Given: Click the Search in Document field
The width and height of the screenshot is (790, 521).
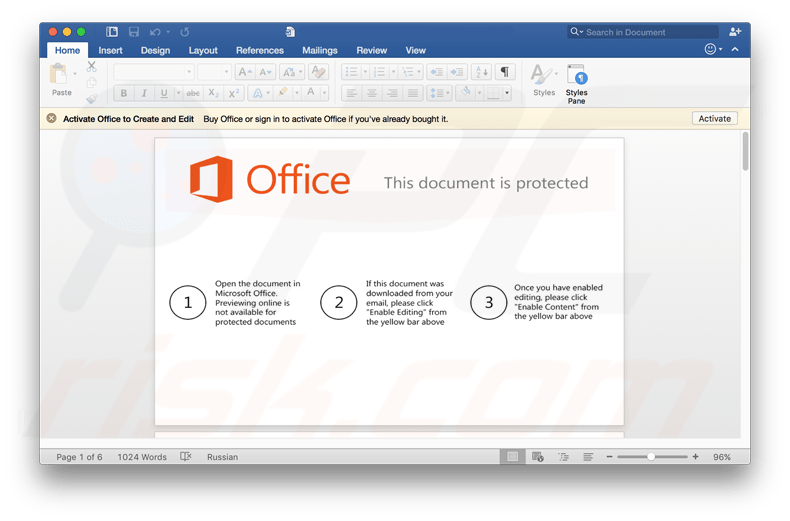Looking at the screenshot, I should (642, 32).
